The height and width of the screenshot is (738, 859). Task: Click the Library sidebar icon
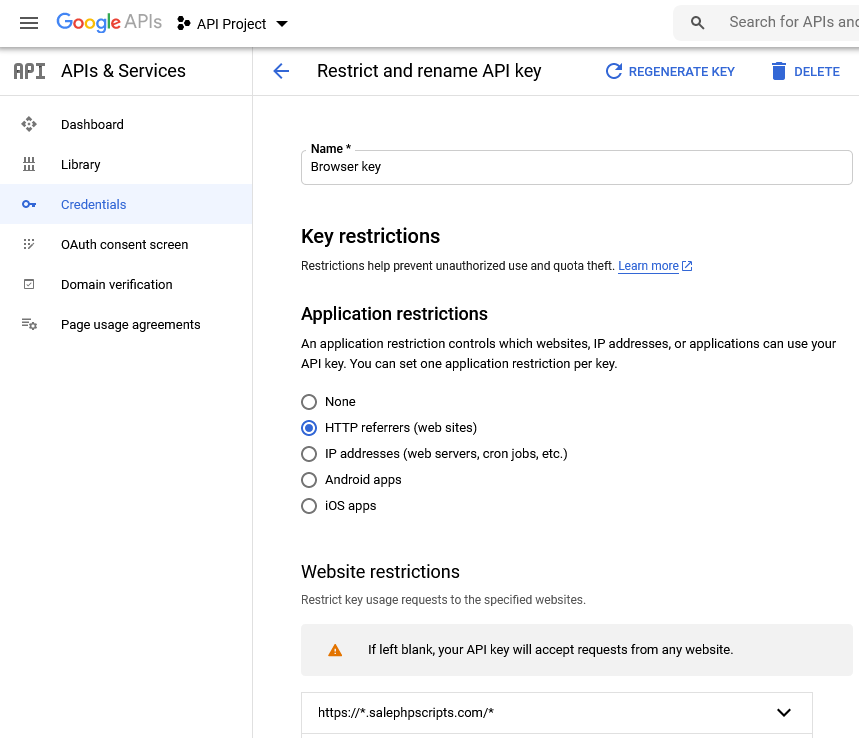pyautogui.click(x=29, y=164)
